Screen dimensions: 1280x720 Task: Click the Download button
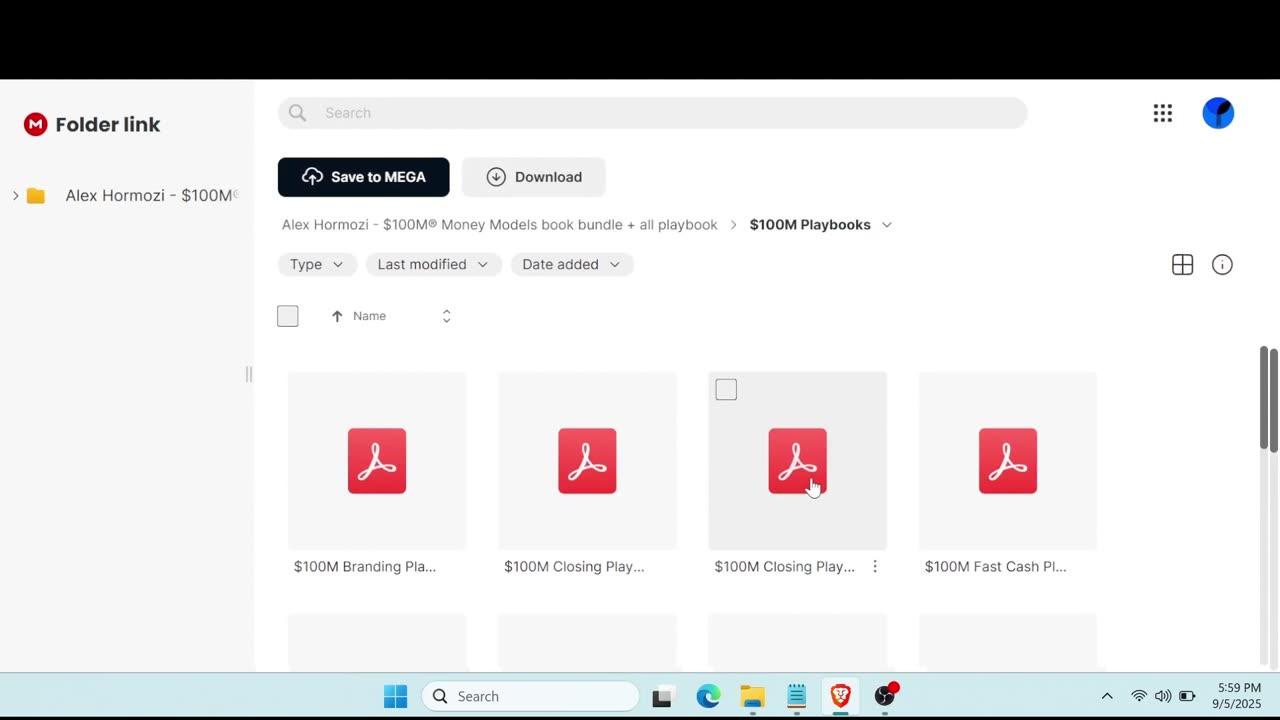534,177
